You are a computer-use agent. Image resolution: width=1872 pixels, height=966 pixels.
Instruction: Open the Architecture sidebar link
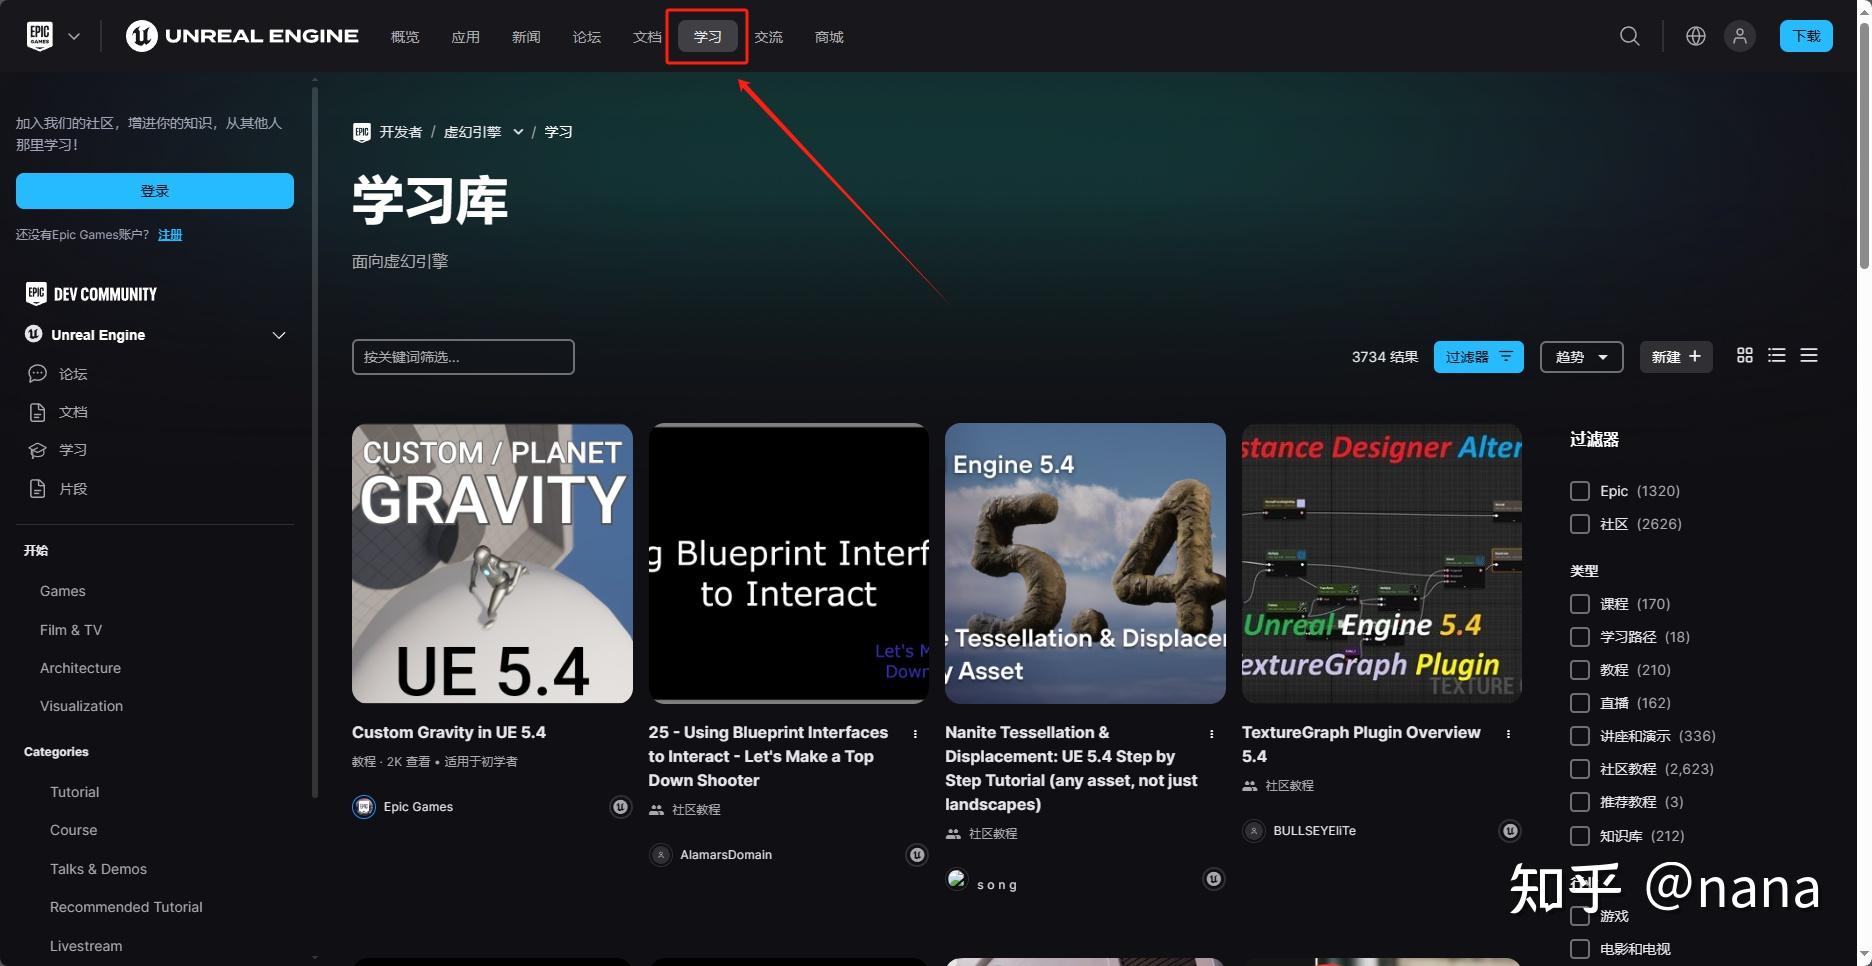(x=80, y=668)
